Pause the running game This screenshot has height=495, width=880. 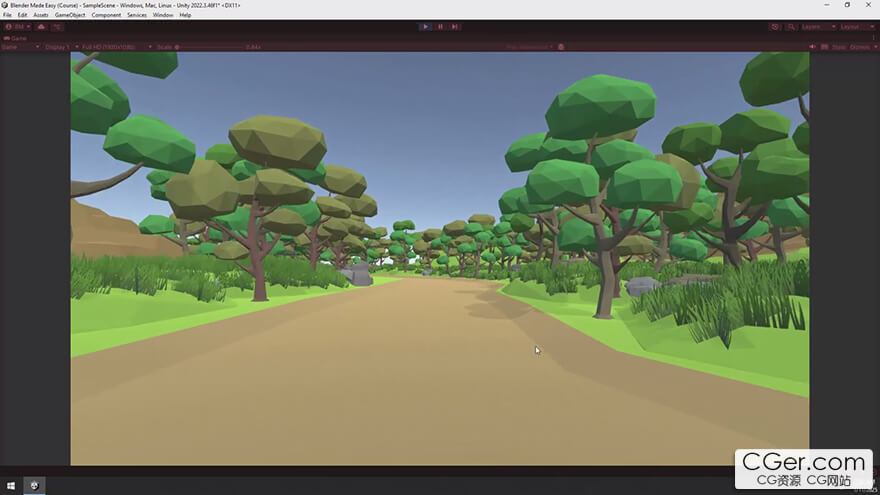tap(440, 27)
